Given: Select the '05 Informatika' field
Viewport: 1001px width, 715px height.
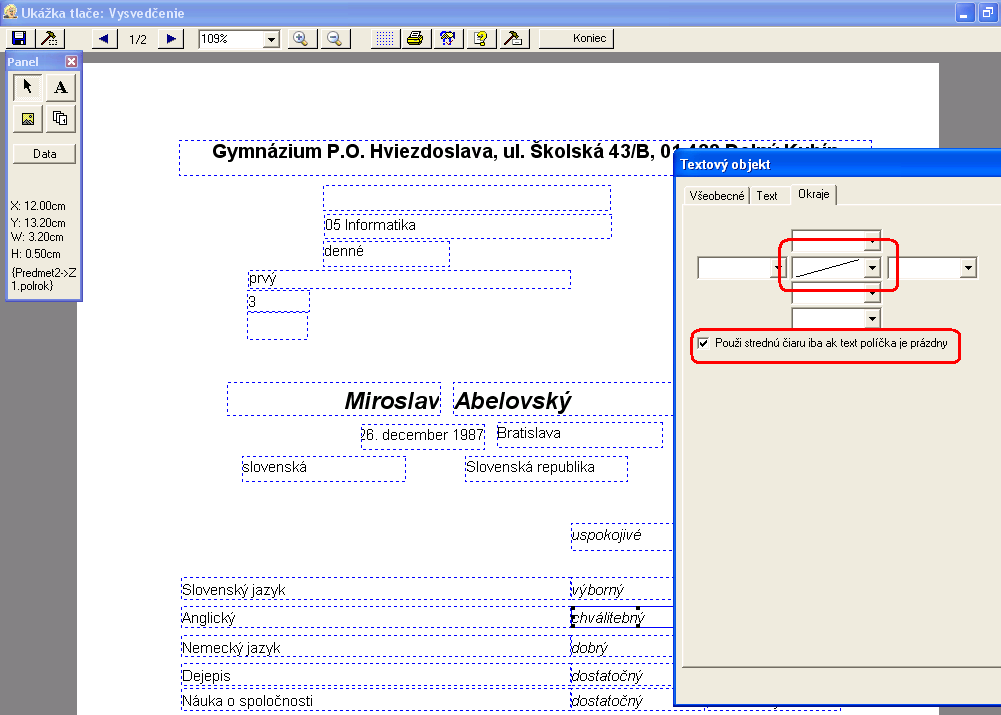Looking at the screenshot, I should 467,226.
